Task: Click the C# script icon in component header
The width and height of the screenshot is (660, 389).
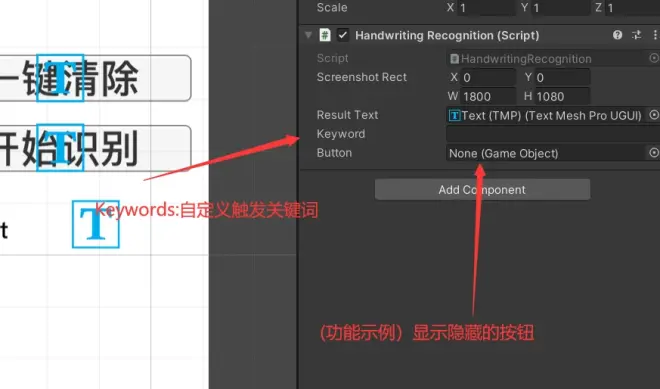Action: (325, 35)
